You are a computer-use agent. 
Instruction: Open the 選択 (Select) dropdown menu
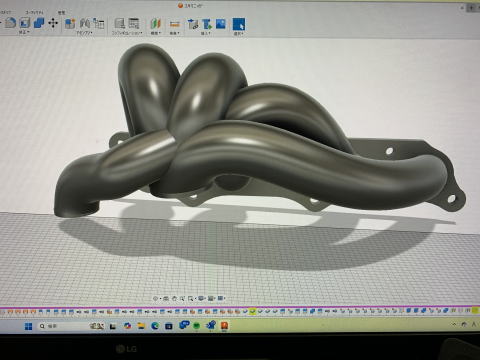coord(239,34)
